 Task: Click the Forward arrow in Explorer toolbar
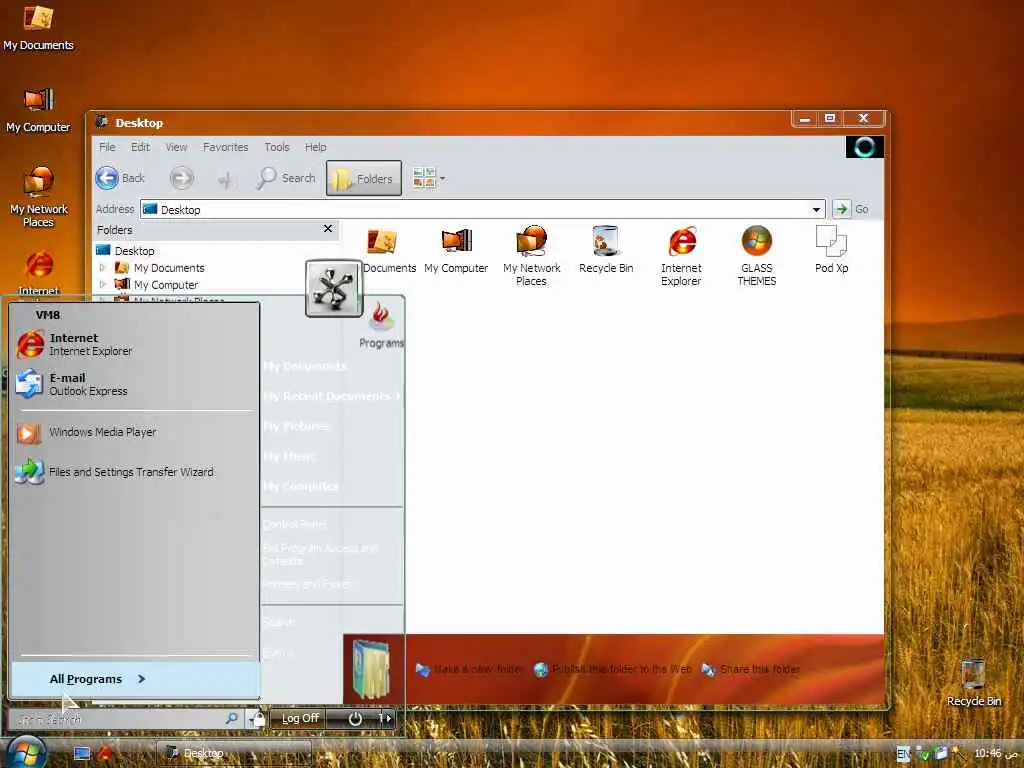click(x=182, y=178)
